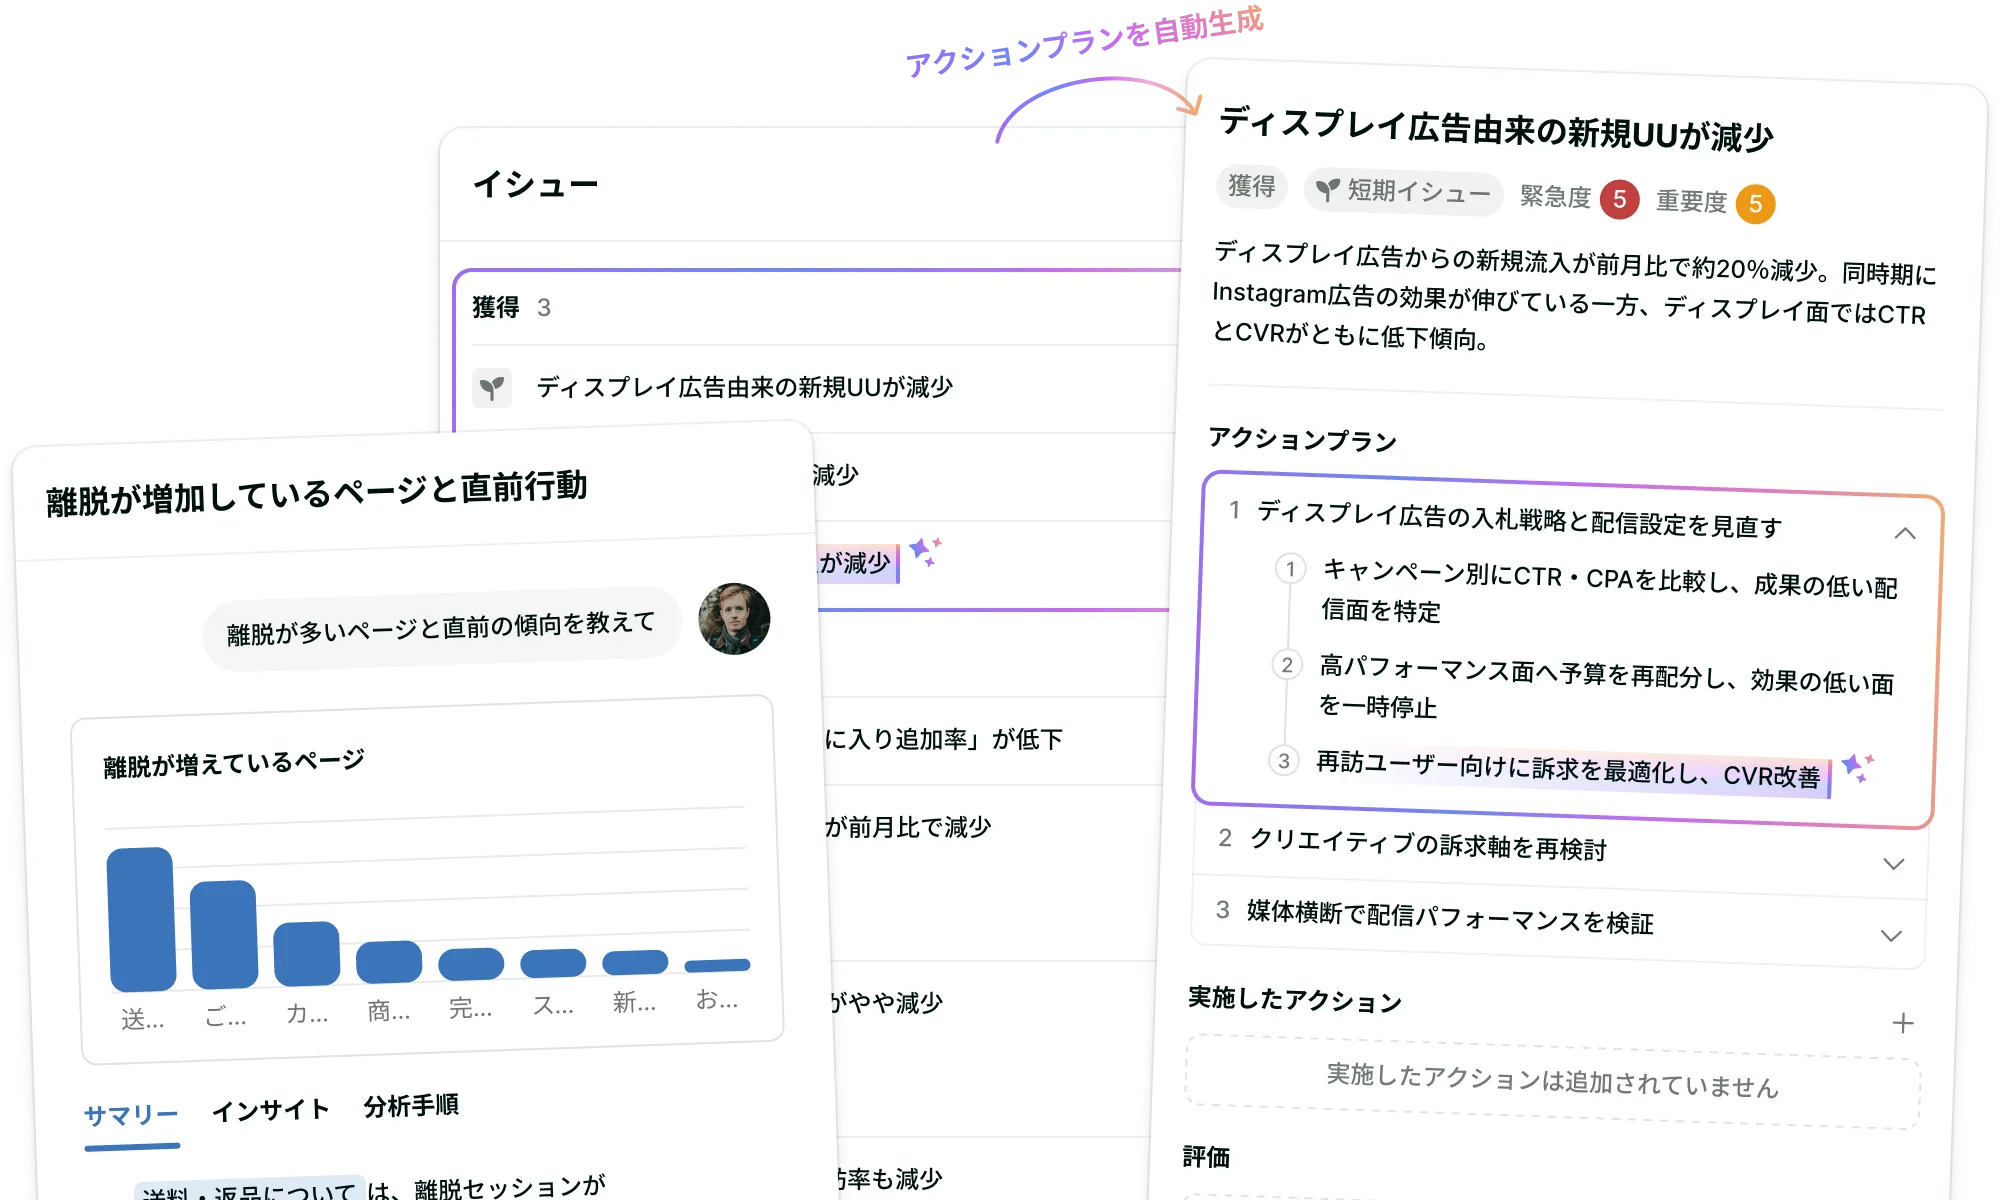
Task: Click the tallest blue bar labeled 送…
Action: [x=141, y=919]
